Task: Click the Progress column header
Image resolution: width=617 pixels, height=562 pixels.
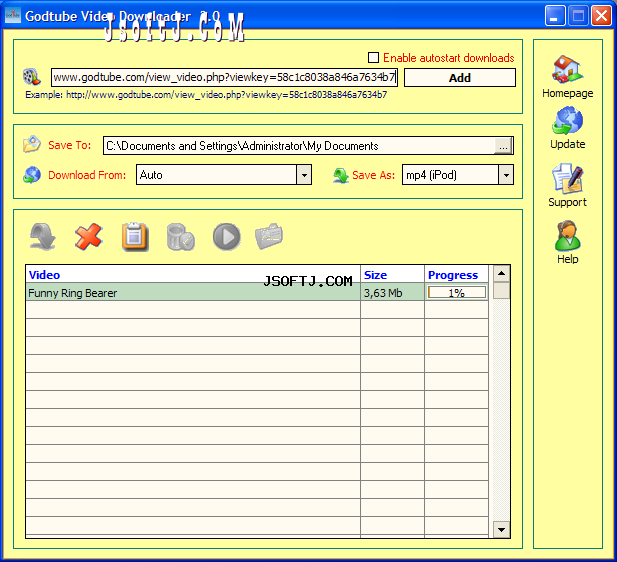Action: coord(456,274)
